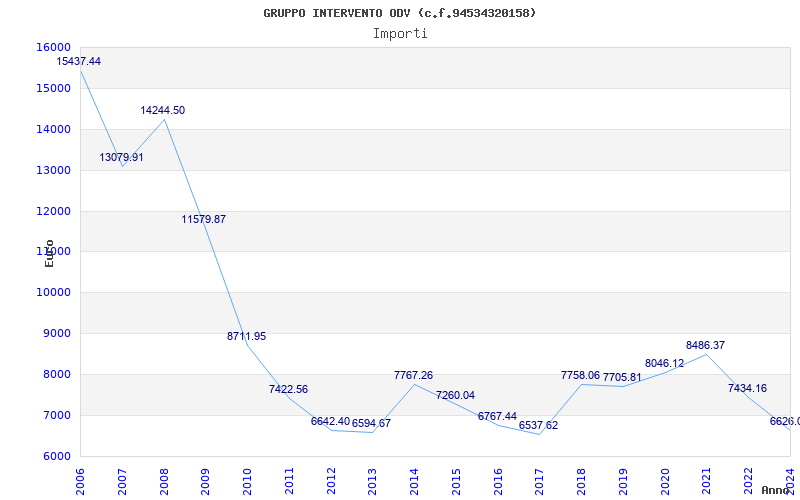Screen dimensions: 800x500
Task: Click the 9000 y-axis tick label
Action: click(57, 334)
